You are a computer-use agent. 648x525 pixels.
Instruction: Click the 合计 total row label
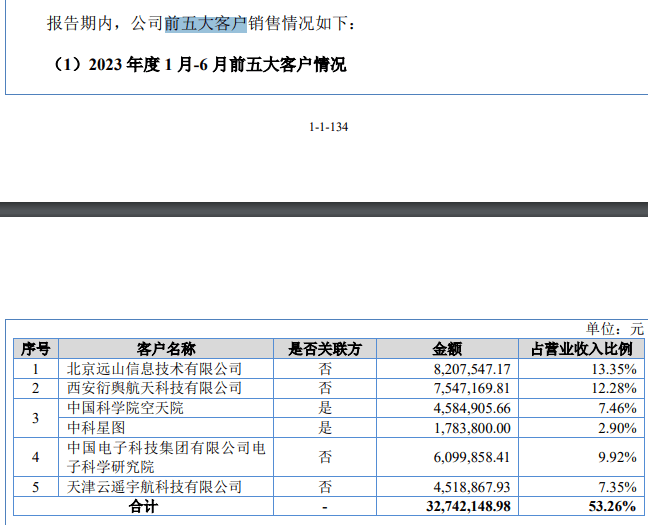[x=143, y=506]
